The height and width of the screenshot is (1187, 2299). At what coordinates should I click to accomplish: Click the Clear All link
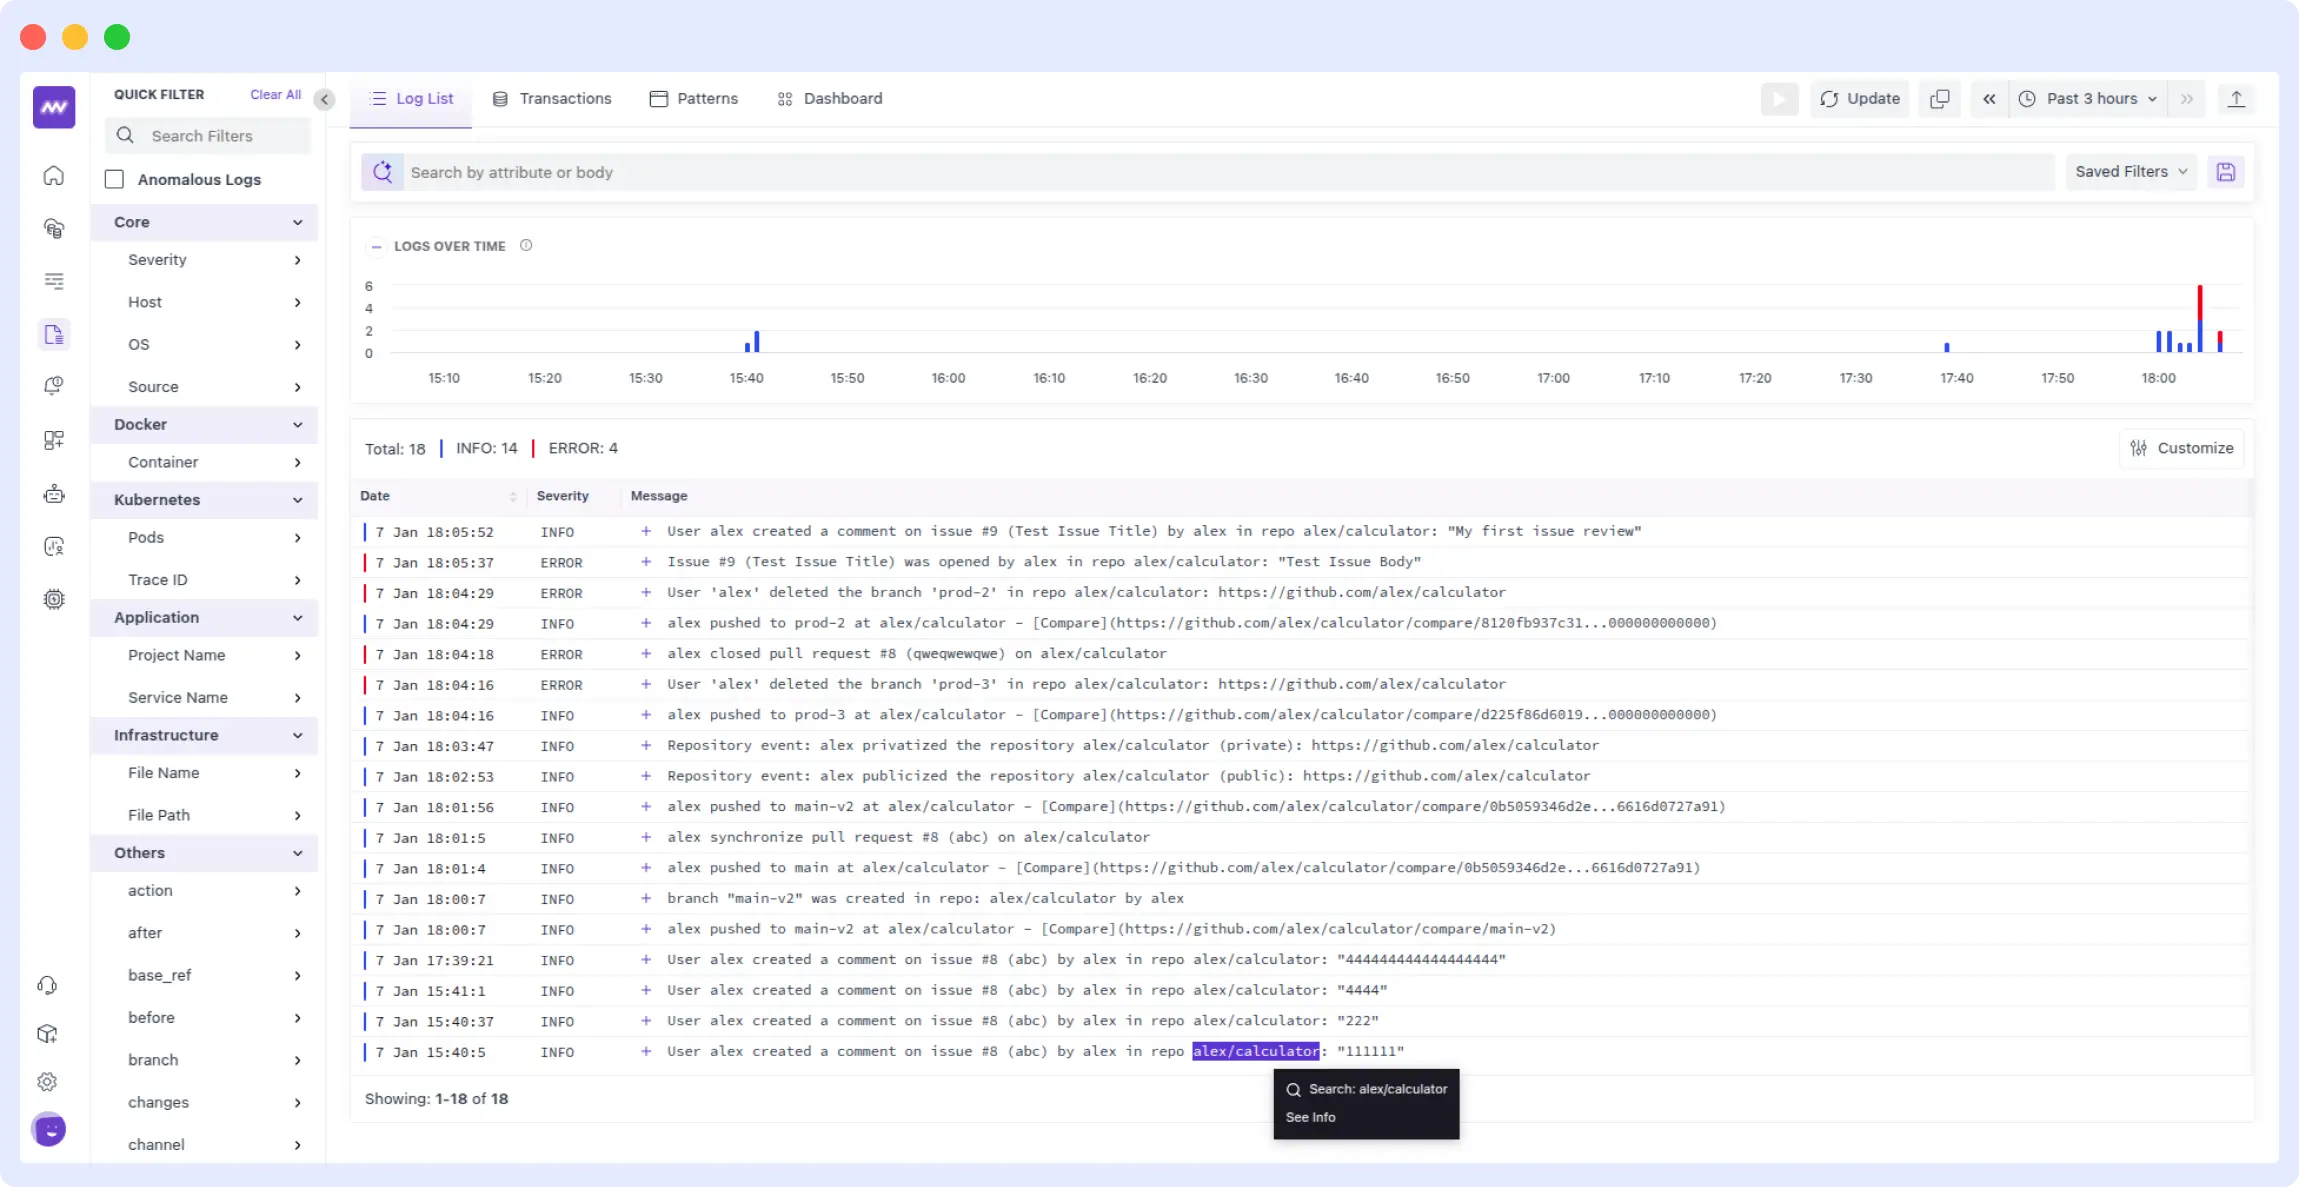point(276,93)
